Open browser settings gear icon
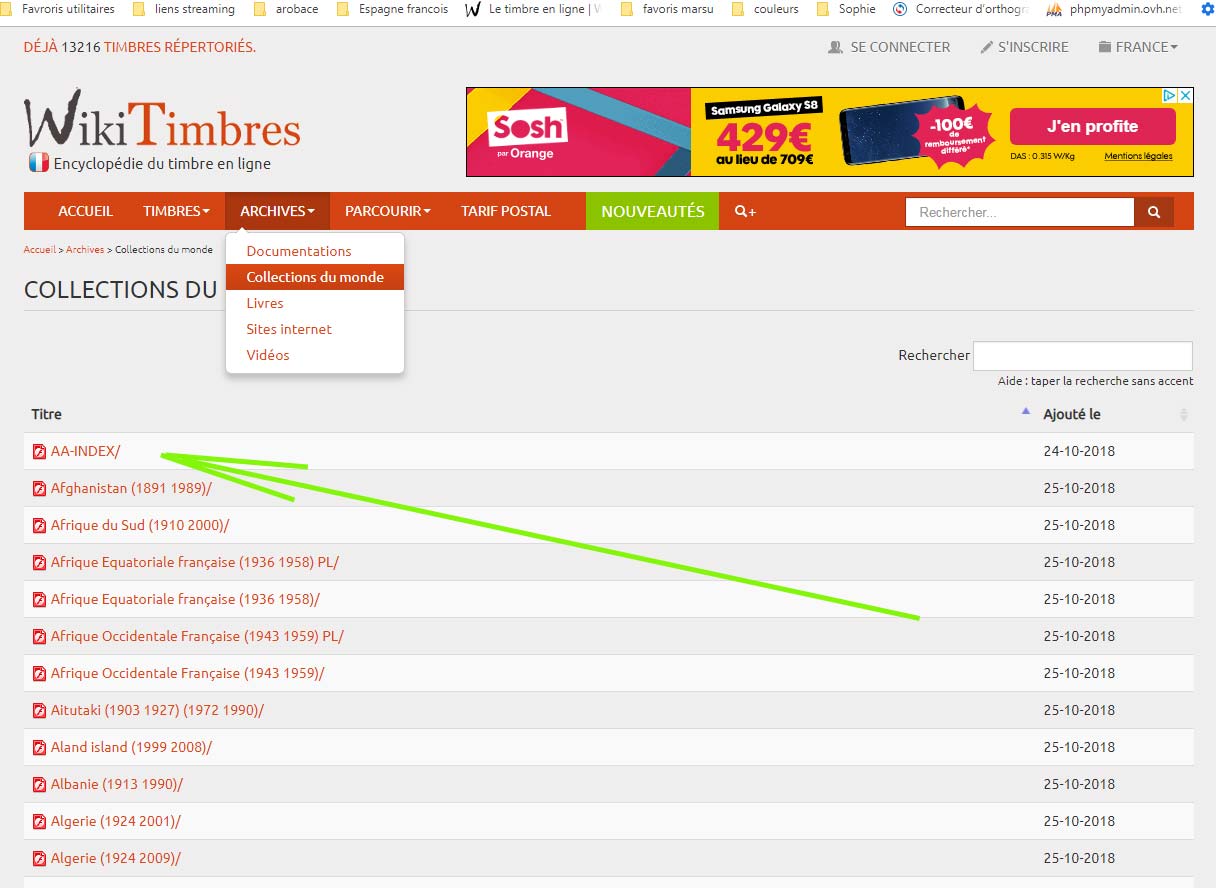The width and height of the screenshot is (1216, 888). coord(1206,9)
